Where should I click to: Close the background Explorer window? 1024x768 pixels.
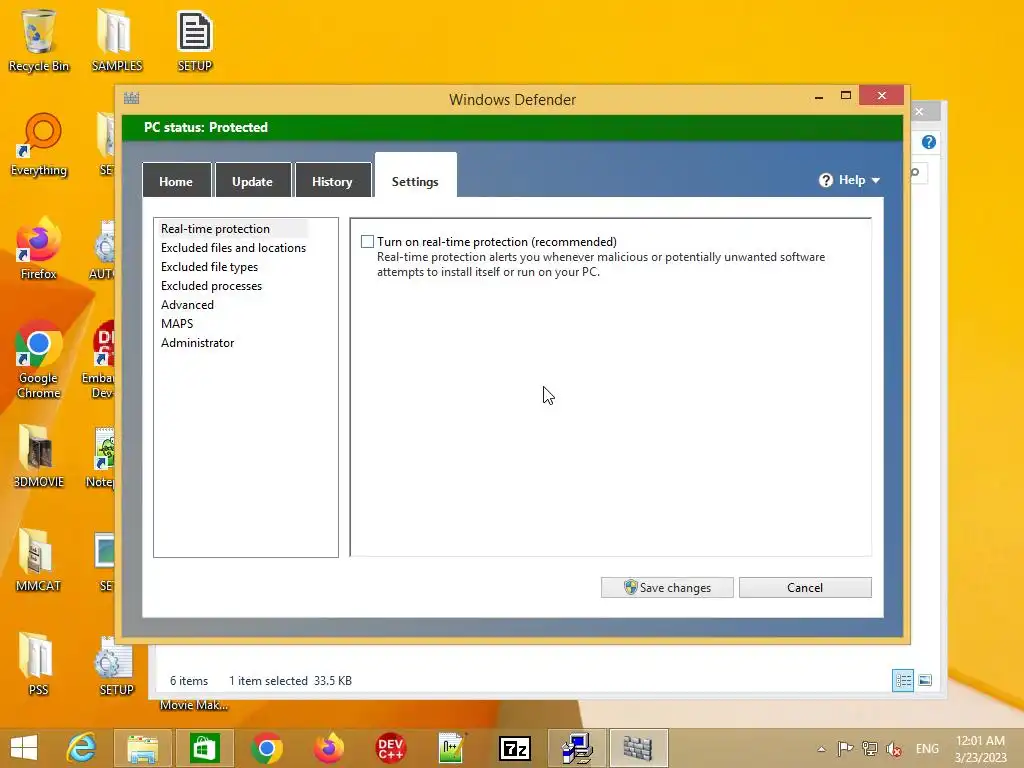tap(920, 112)
